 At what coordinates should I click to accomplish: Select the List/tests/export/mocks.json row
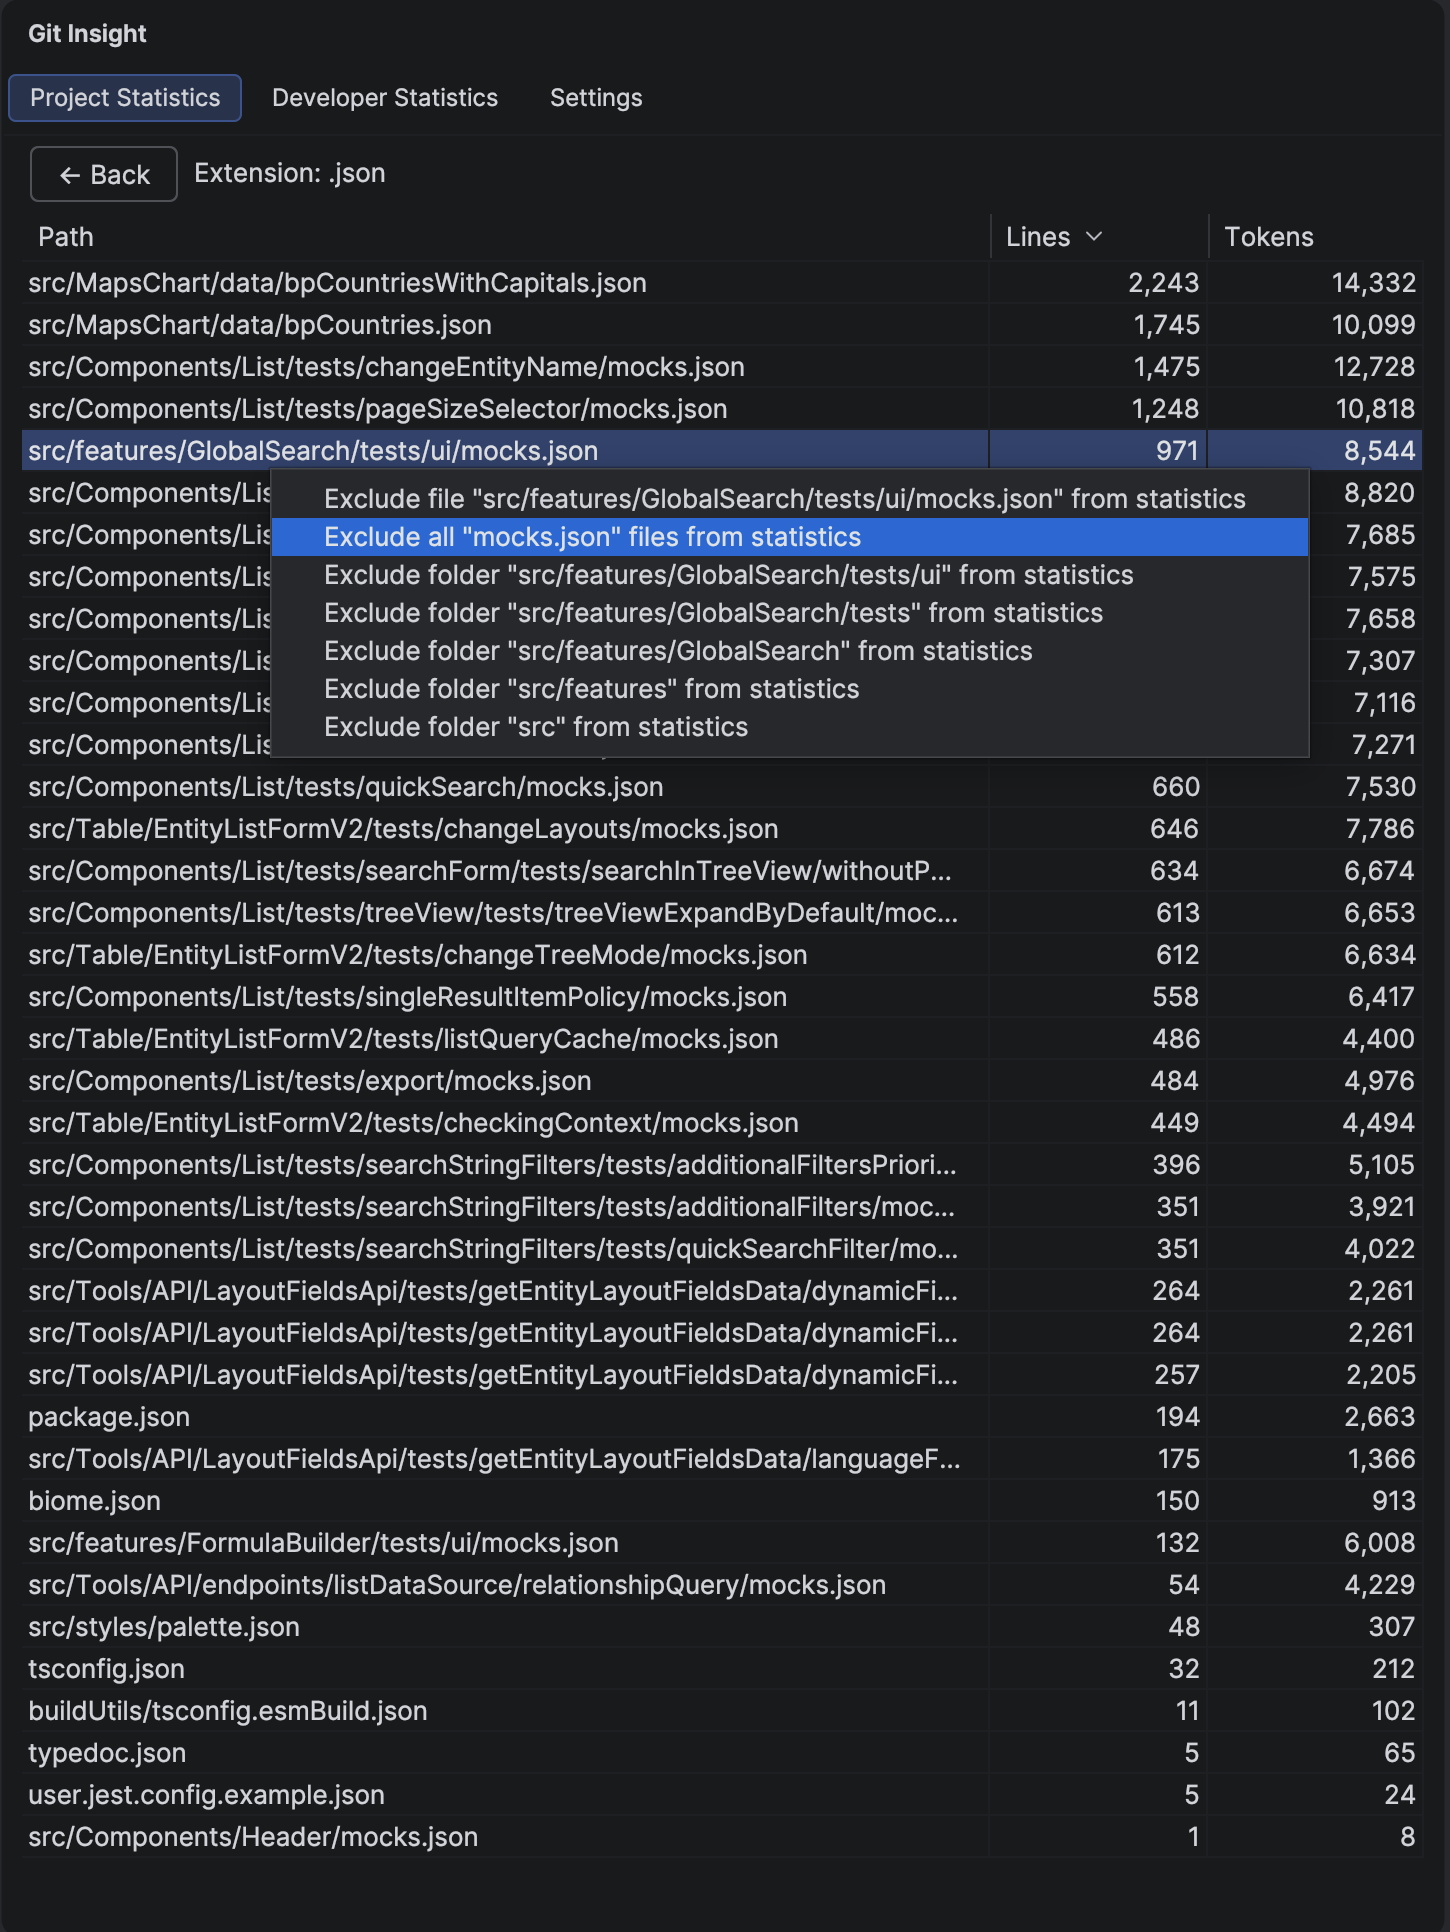click(722, 1081)
